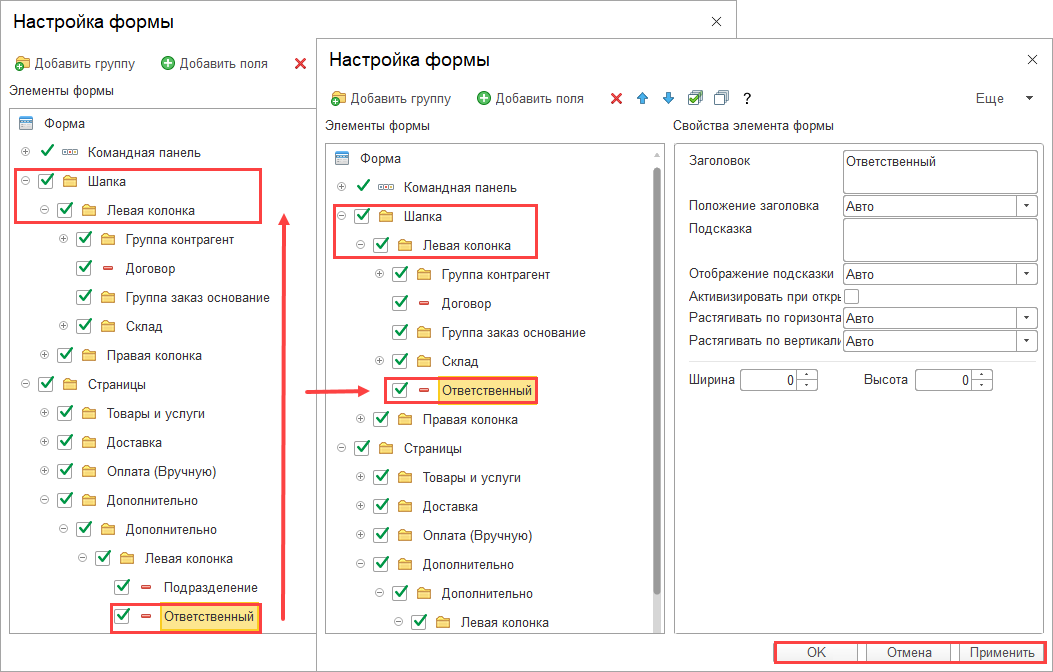The image size is (1053, 672).
Task: Apply changes with Применить
Action: click(1003, 651)
